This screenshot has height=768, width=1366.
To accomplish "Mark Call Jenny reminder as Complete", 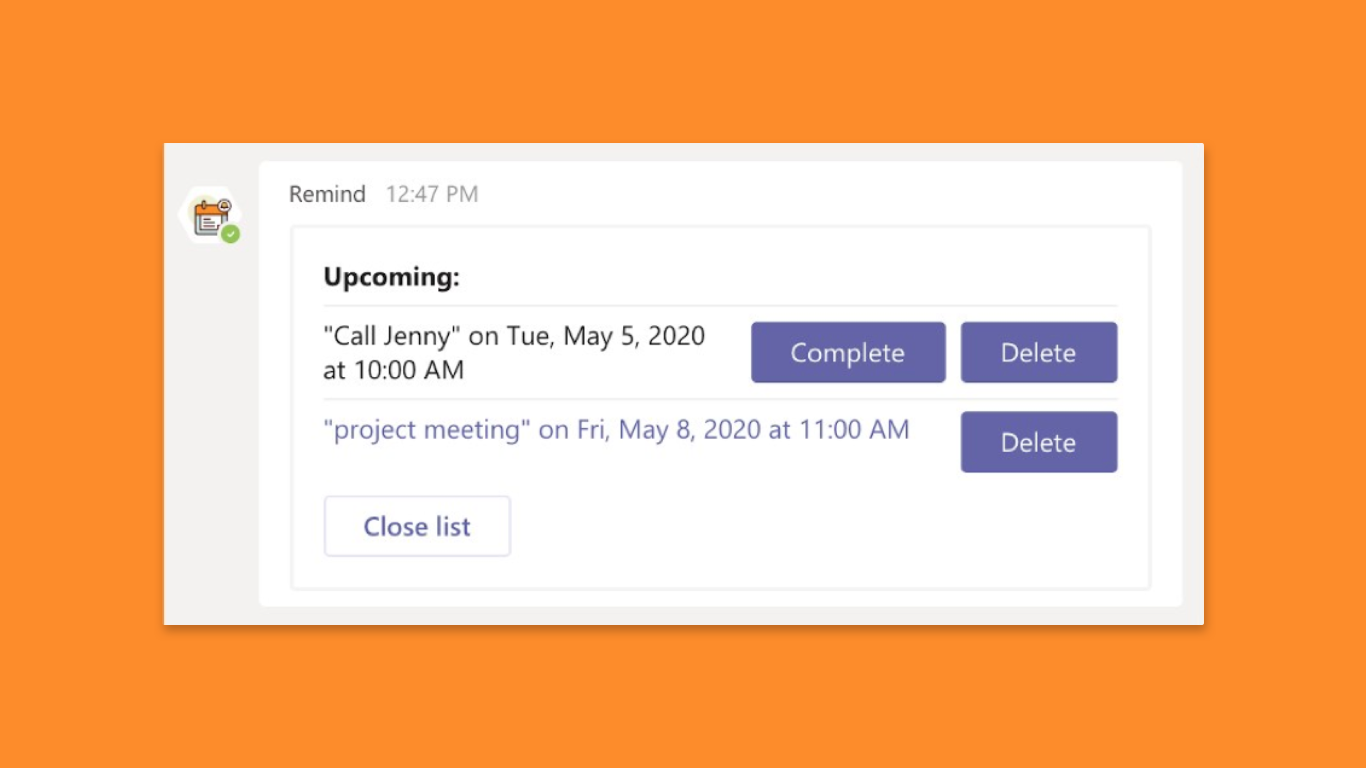I will (x=848, y=352).
